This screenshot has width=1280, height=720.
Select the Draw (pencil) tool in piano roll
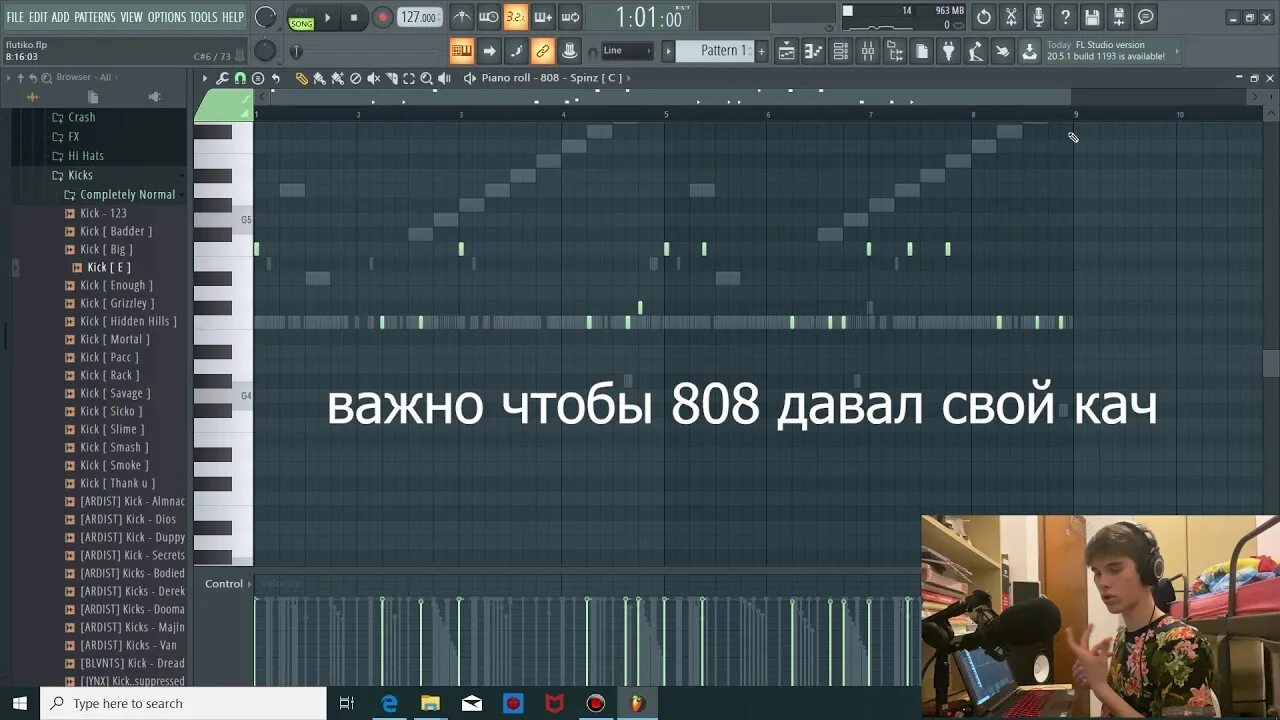pyautogui.click(x=304, y=78)
